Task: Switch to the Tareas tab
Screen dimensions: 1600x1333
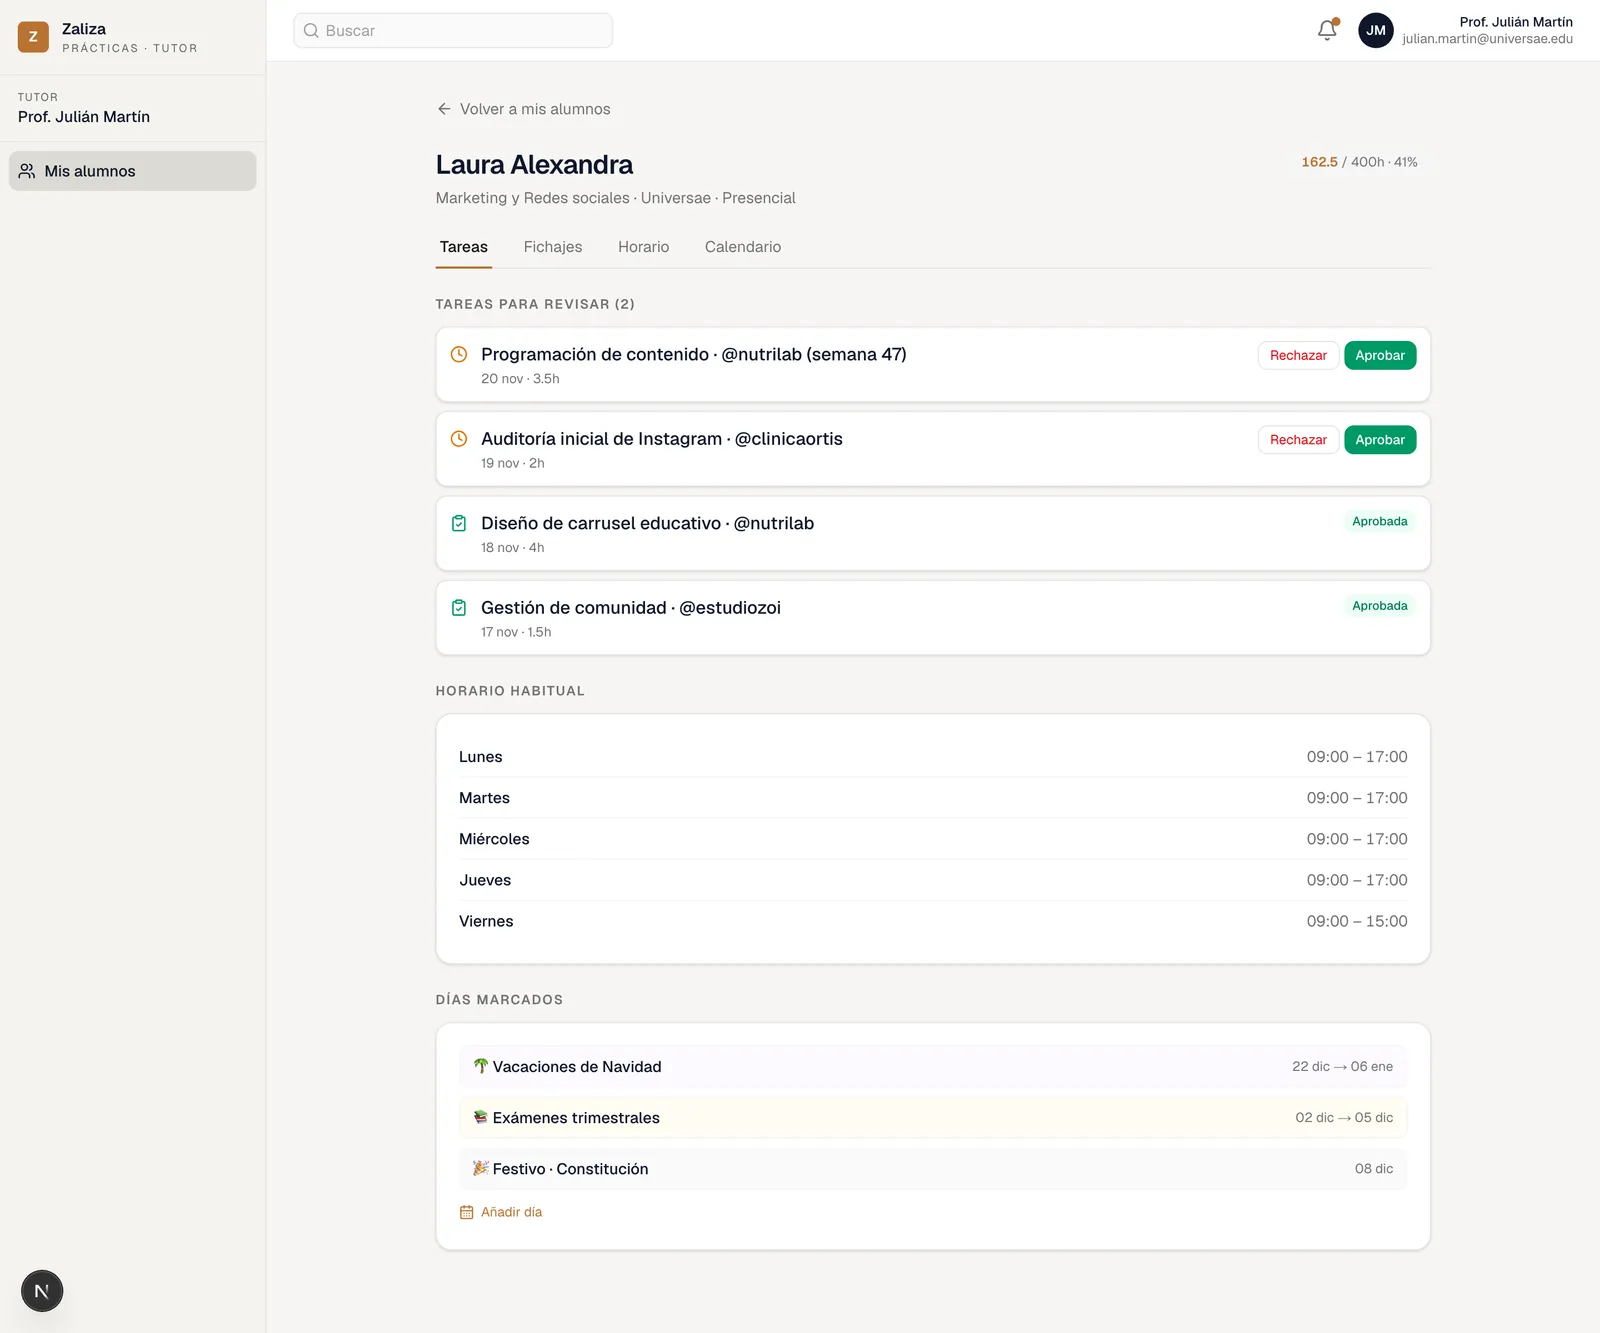Action: [464, 247]
